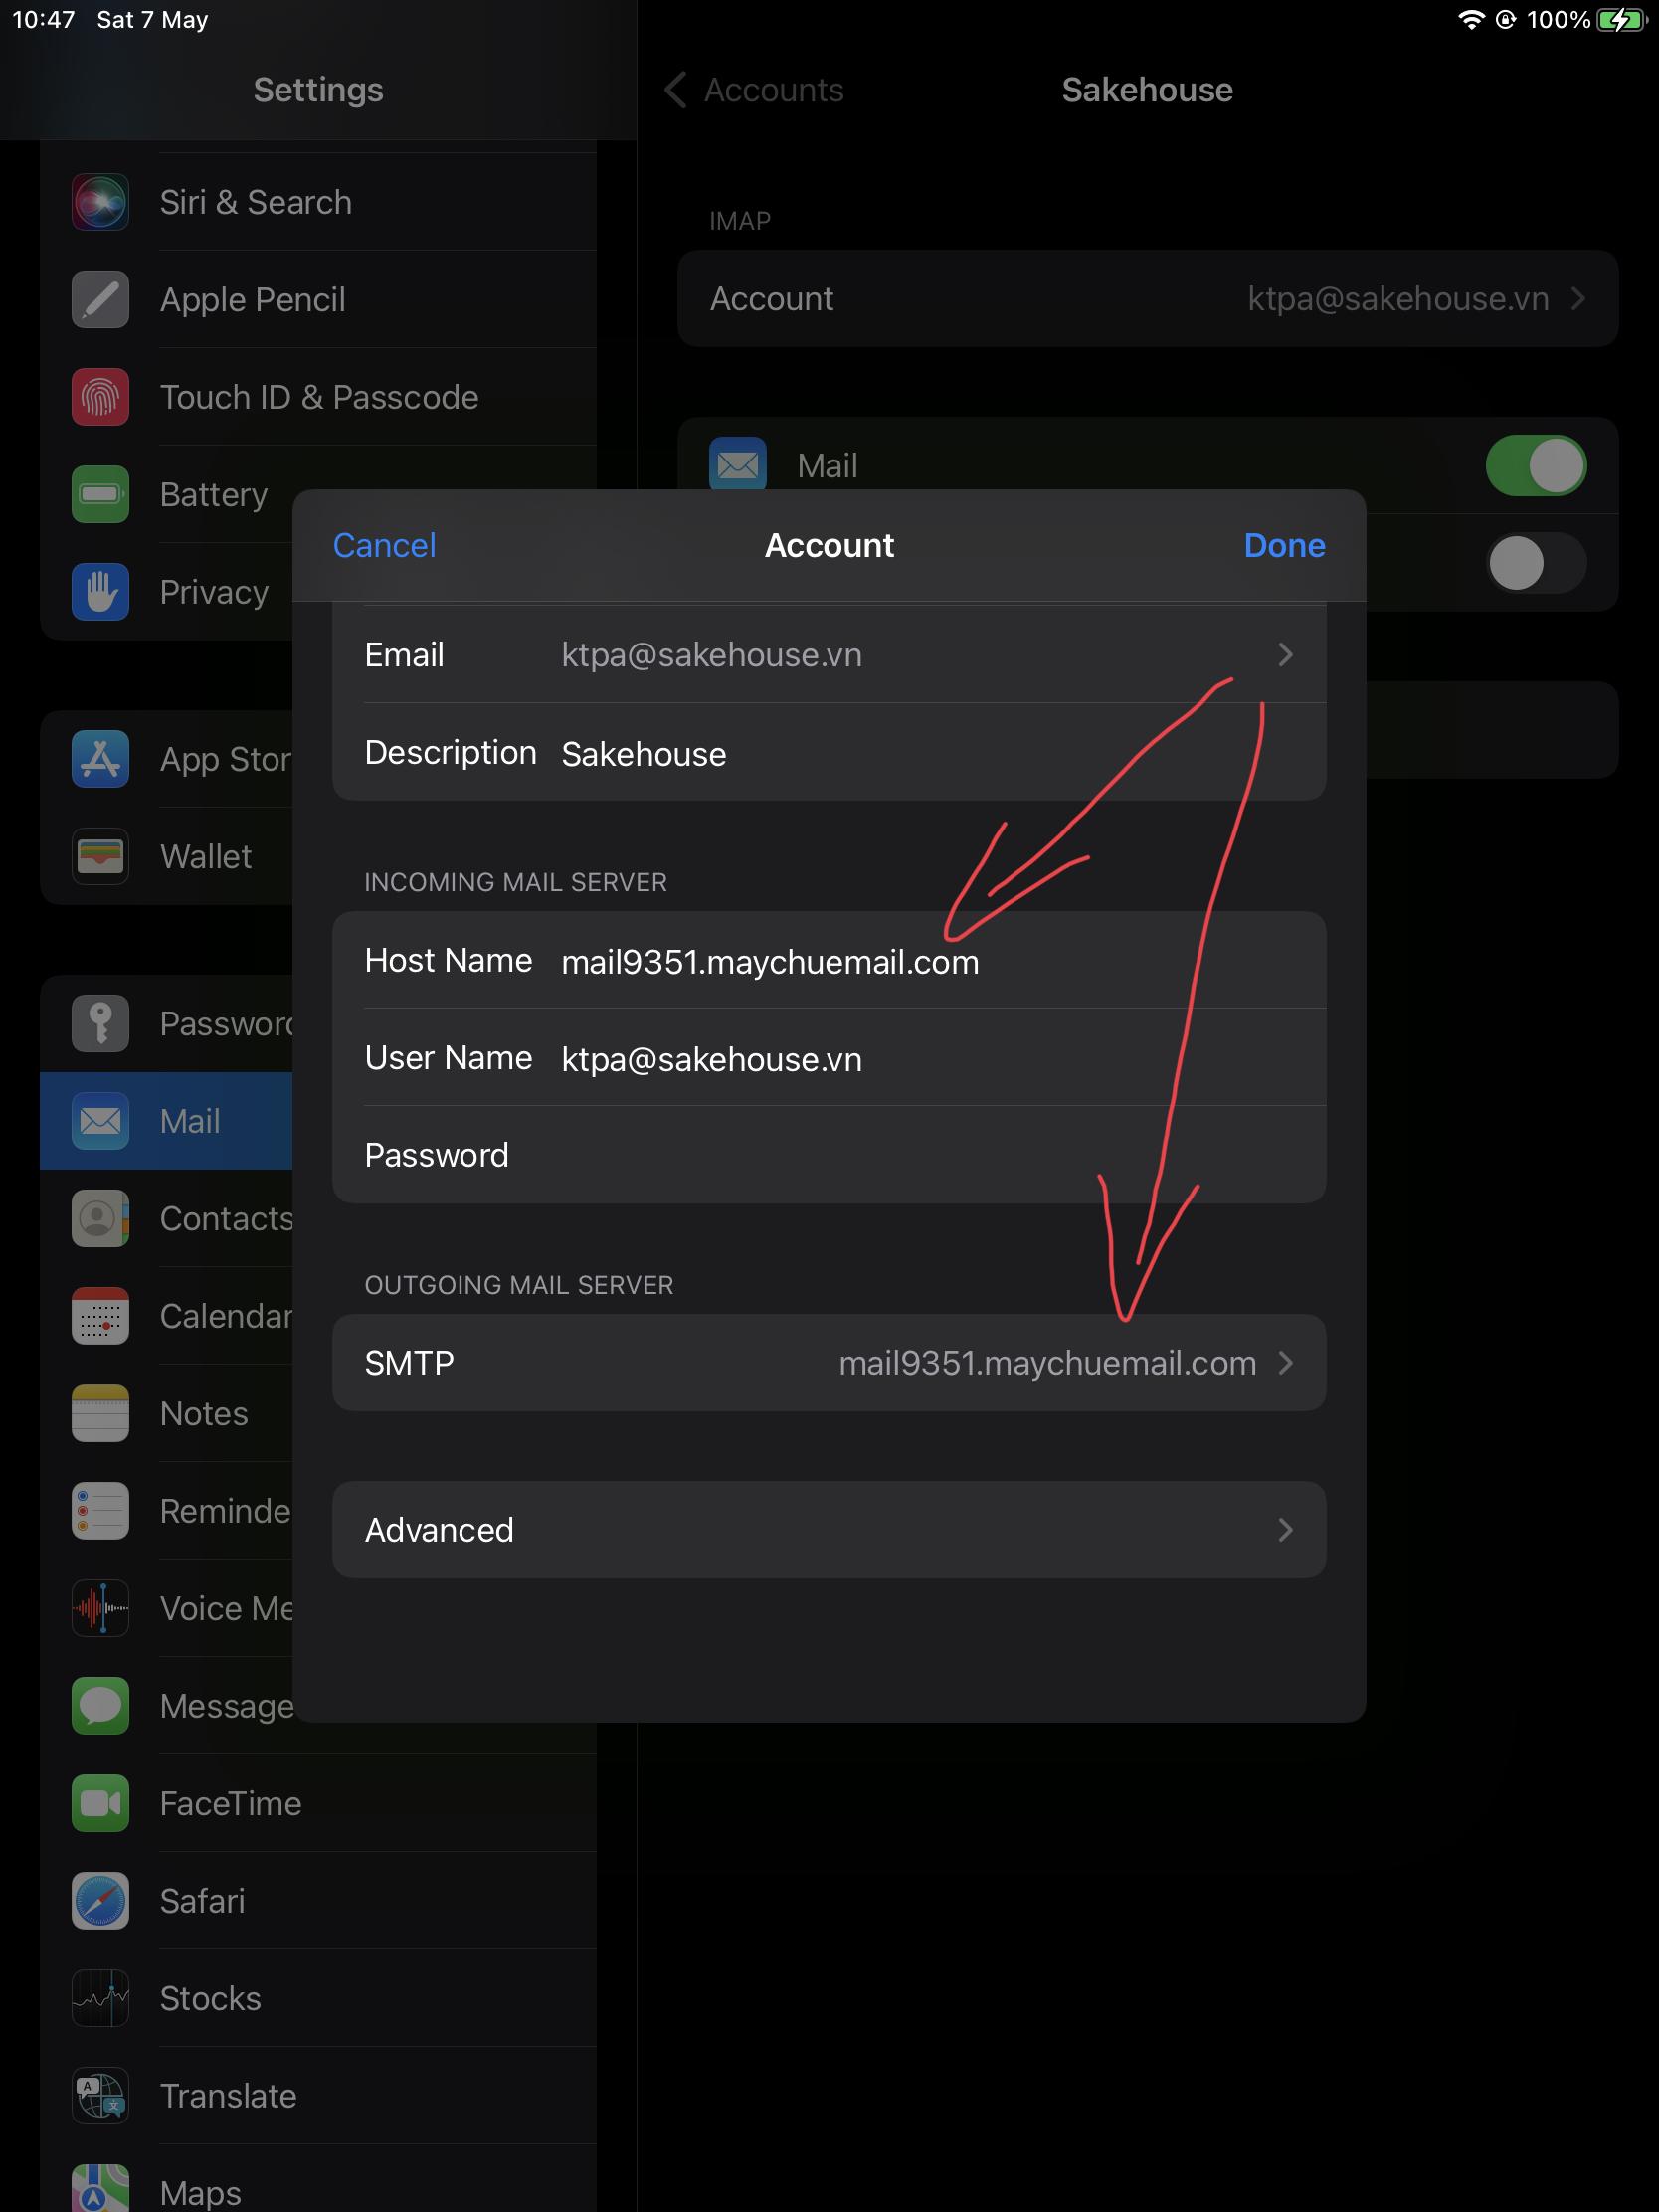This screenshot has width=1659, height=2212.
Task: Tap the App Store icon
Action: tap(100, 759)
